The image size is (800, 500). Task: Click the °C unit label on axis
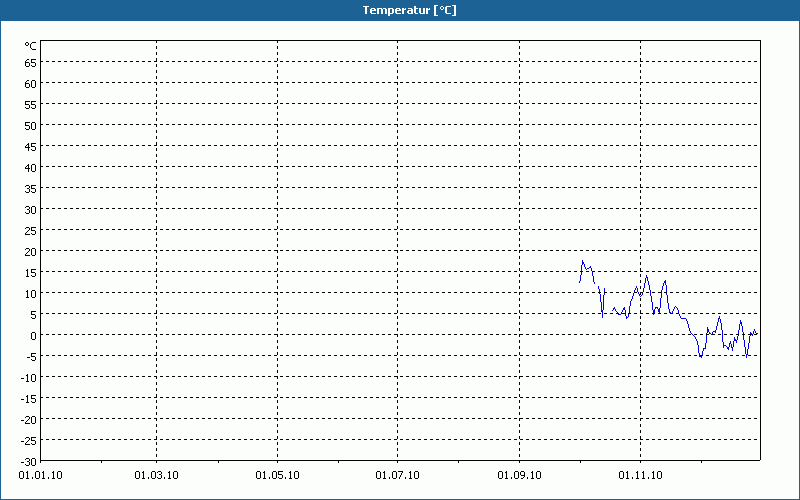coord(31,46)
